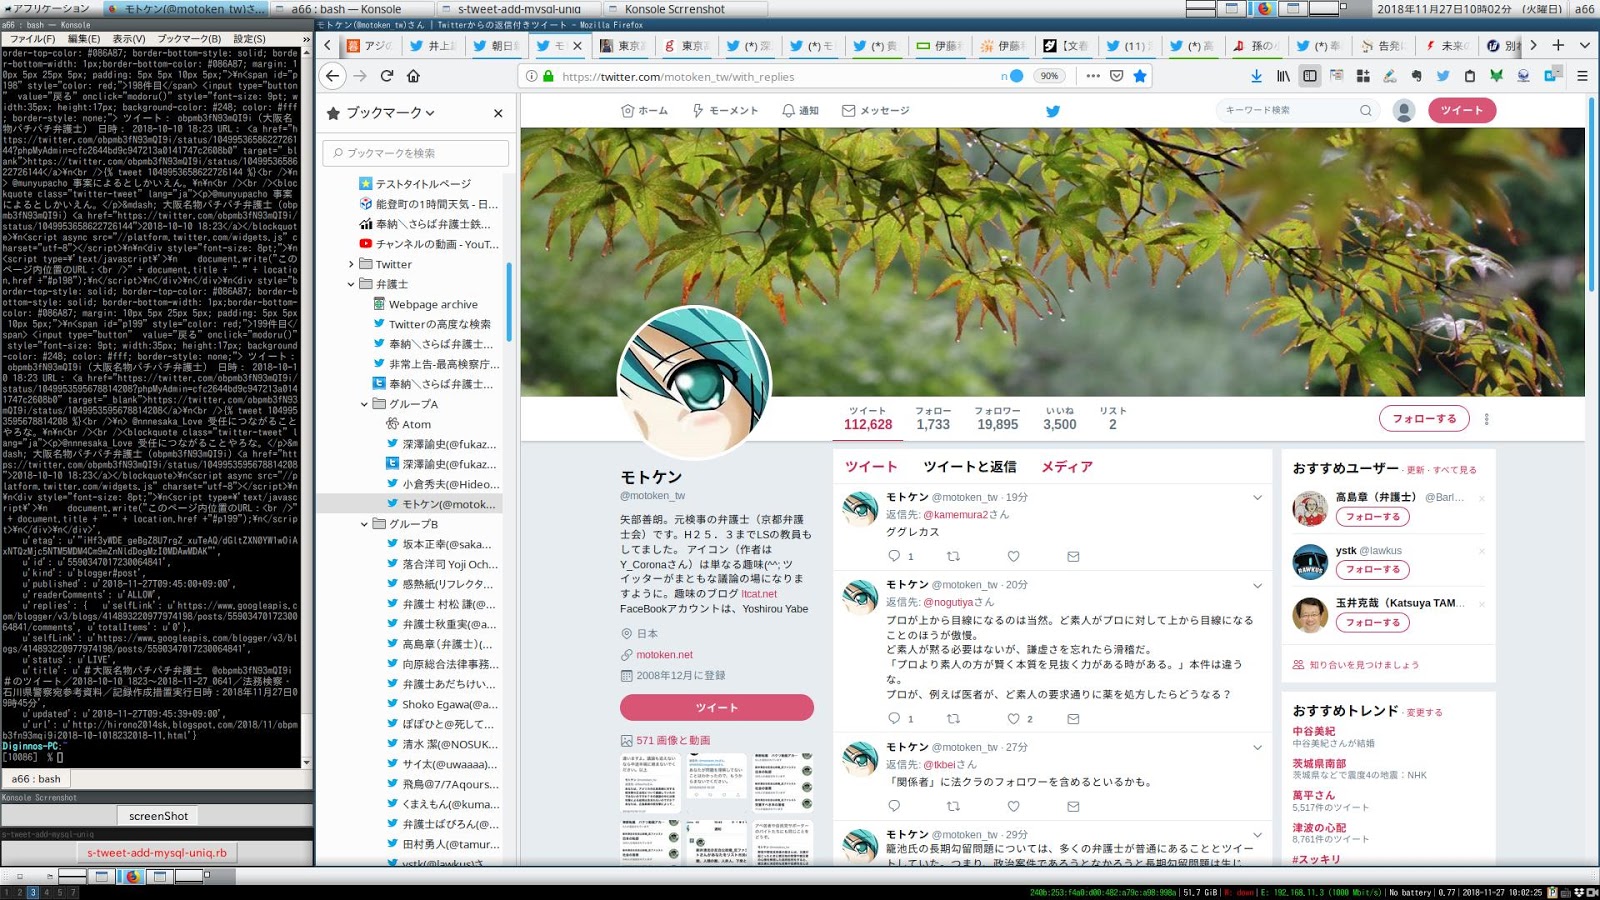
Task: Switch to ツイート tab
Action: point(871,467)
